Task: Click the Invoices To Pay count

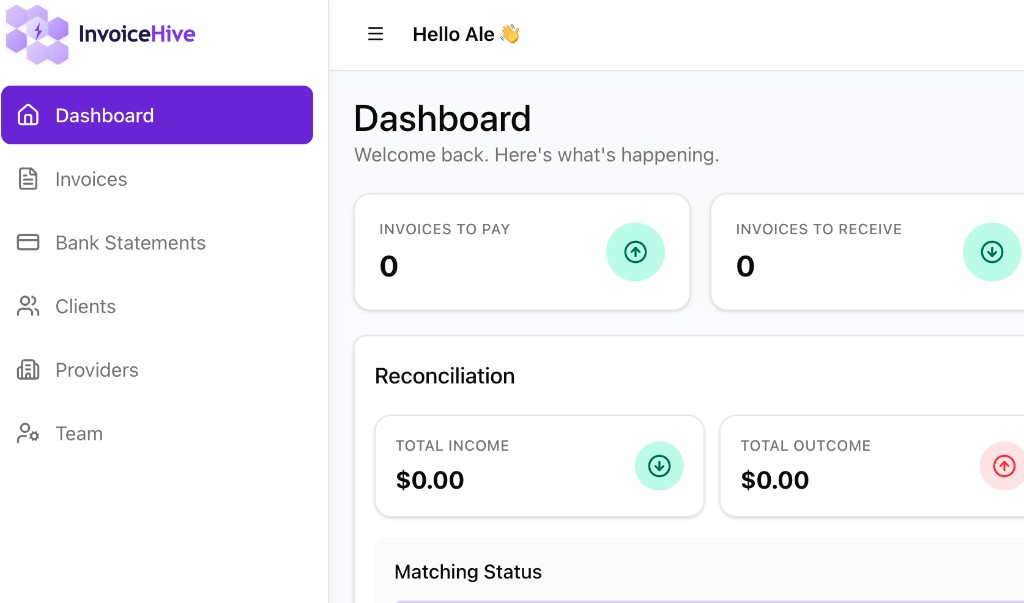Action: [x=389, y=266]
